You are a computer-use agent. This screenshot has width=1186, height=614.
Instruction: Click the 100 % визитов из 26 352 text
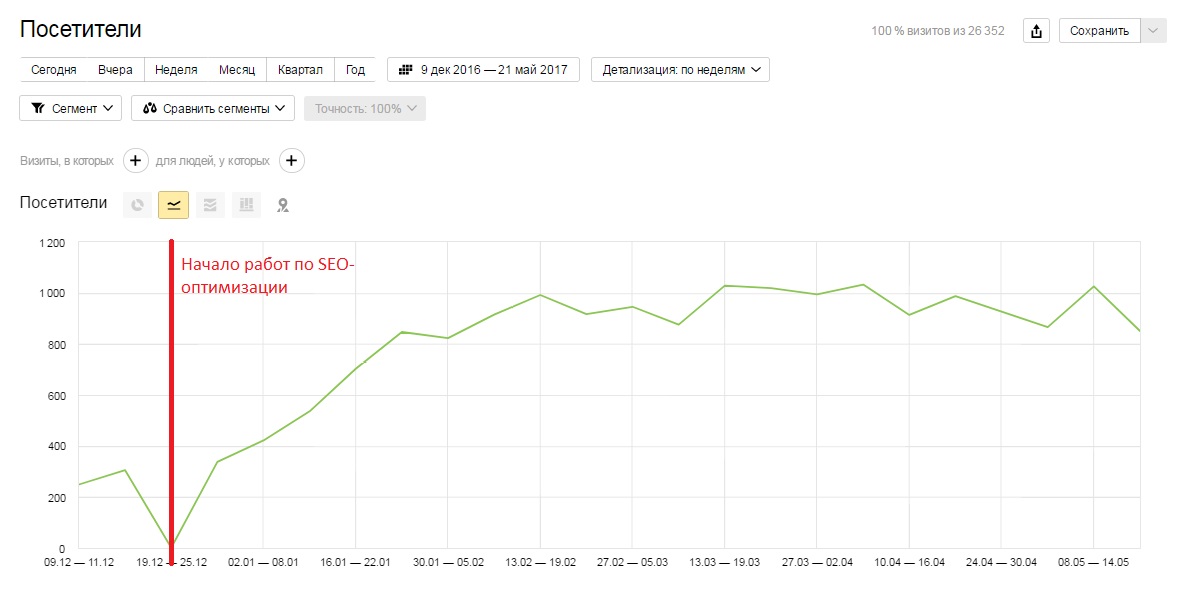tap(938, 31)
